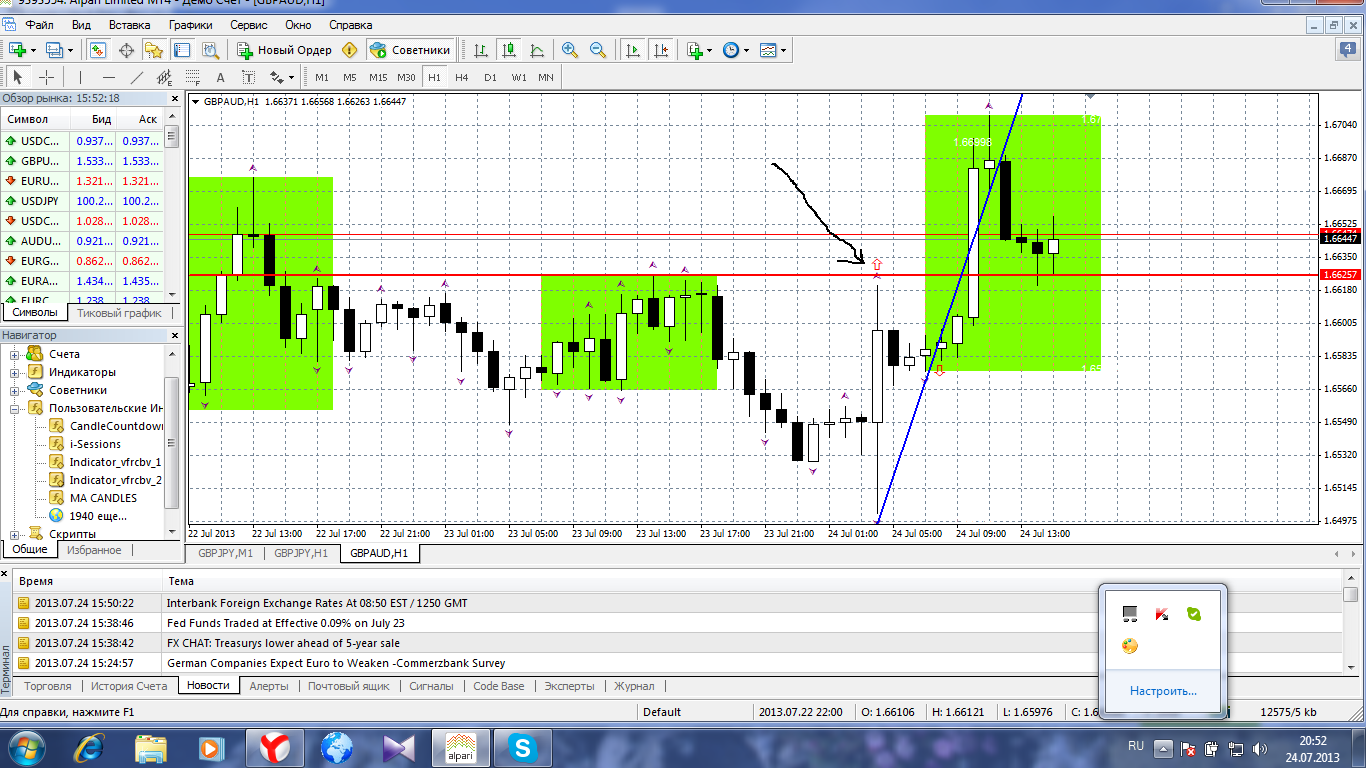Select the Fibonacci Retracement tool
Viewport: 1366px width, 768px height.
[193, 77]
